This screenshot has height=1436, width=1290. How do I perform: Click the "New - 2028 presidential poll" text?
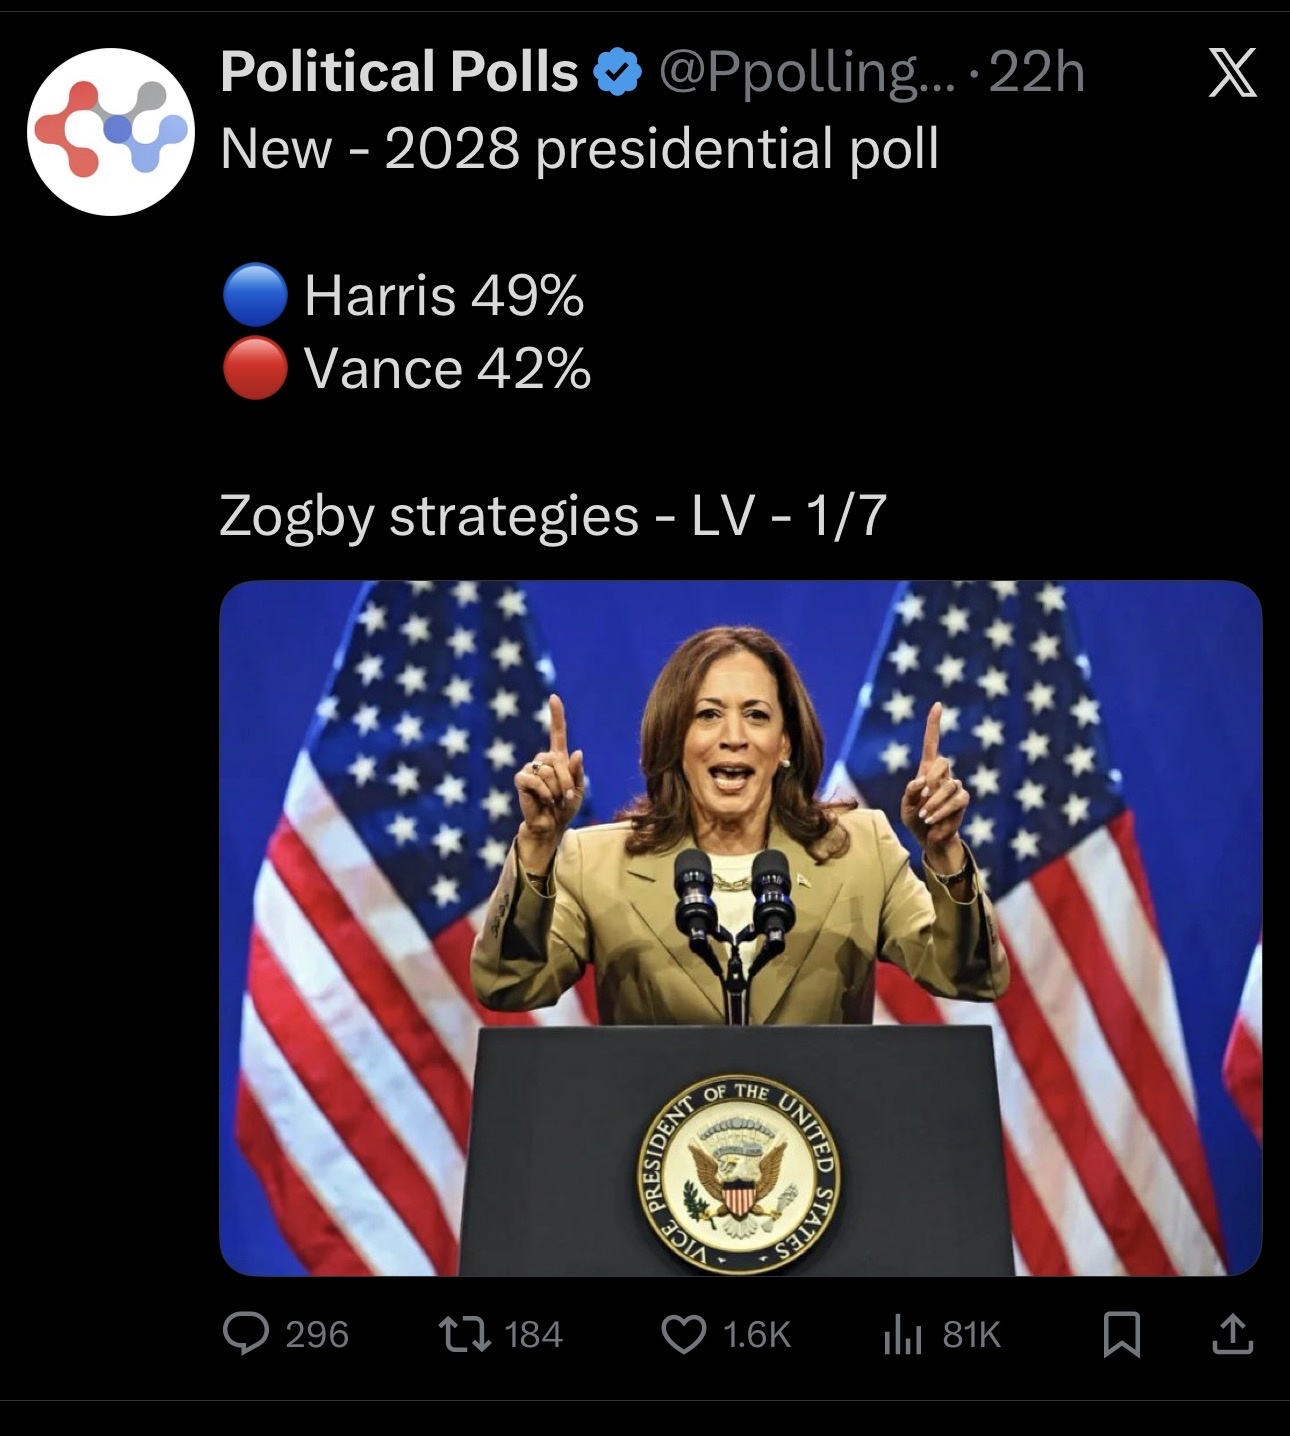tap(579, 149)
